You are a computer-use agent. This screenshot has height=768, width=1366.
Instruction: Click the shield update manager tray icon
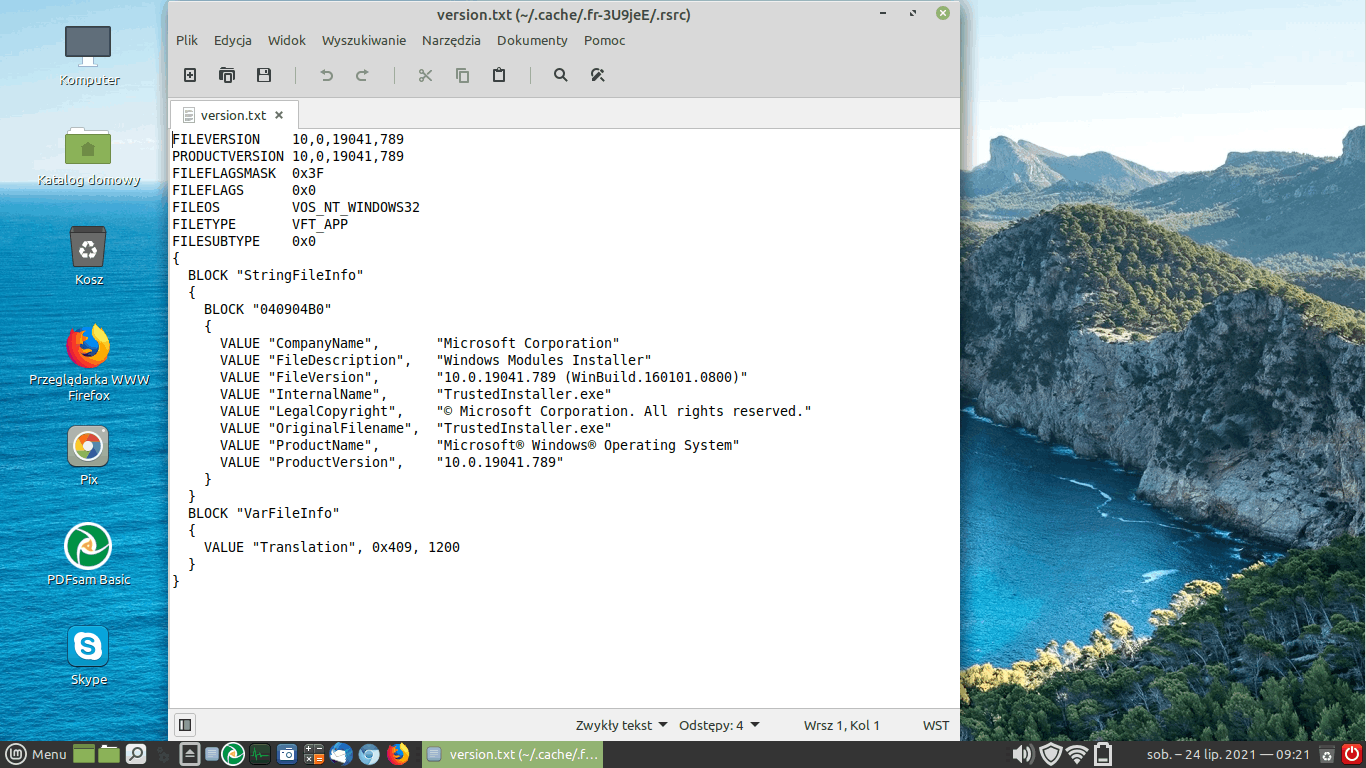[x=1050, y=754]
